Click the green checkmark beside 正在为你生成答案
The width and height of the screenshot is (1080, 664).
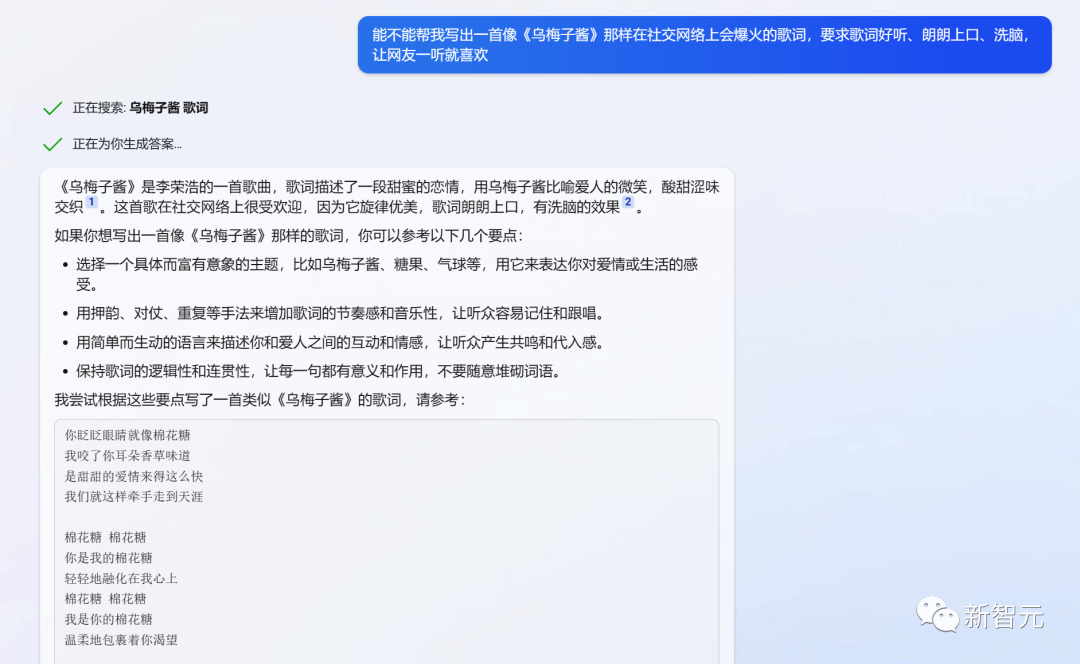[x=52, y=144]
